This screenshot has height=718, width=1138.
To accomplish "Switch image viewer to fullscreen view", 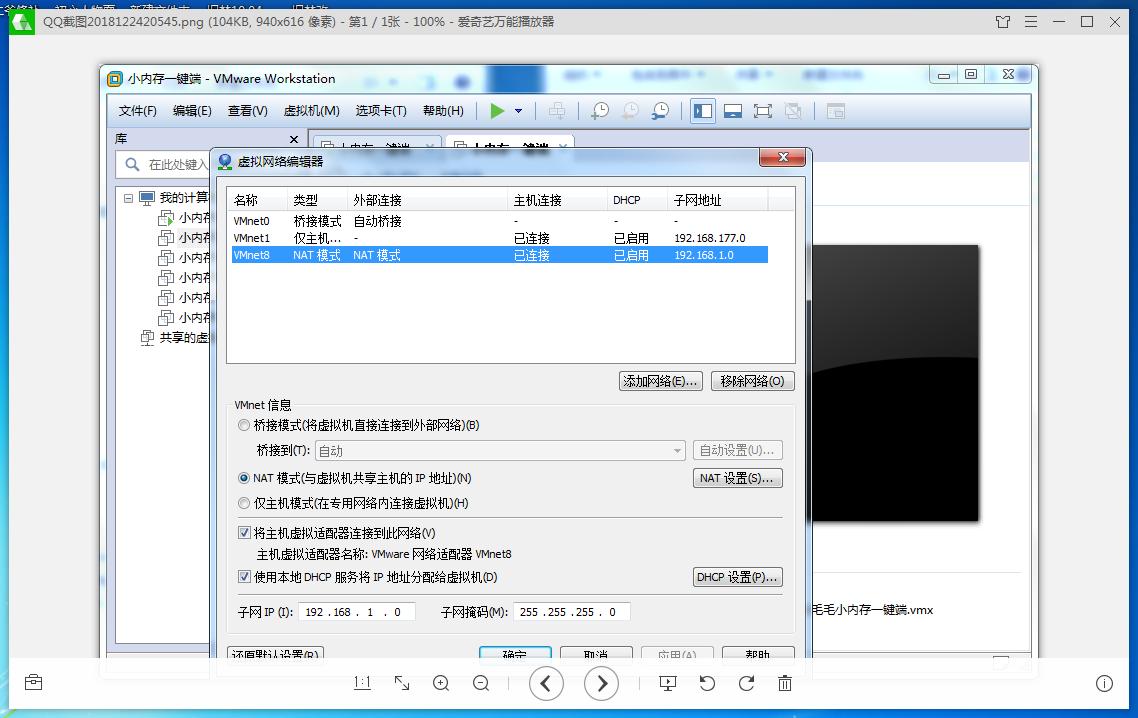I will coord(402,682).
